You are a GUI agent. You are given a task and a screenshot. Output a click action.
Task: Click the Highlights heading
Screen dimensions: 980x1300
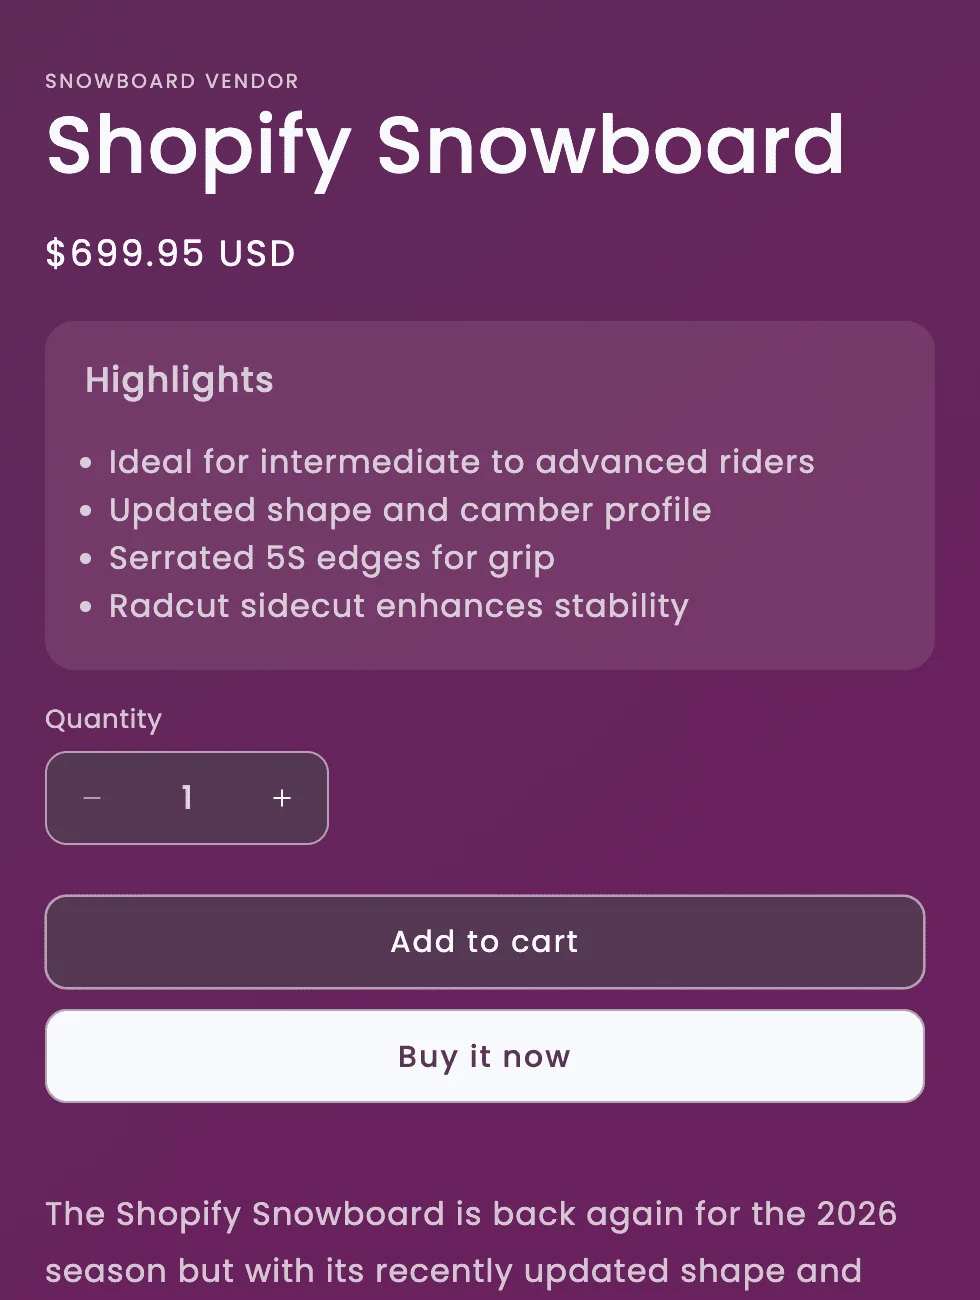[179, 380]
